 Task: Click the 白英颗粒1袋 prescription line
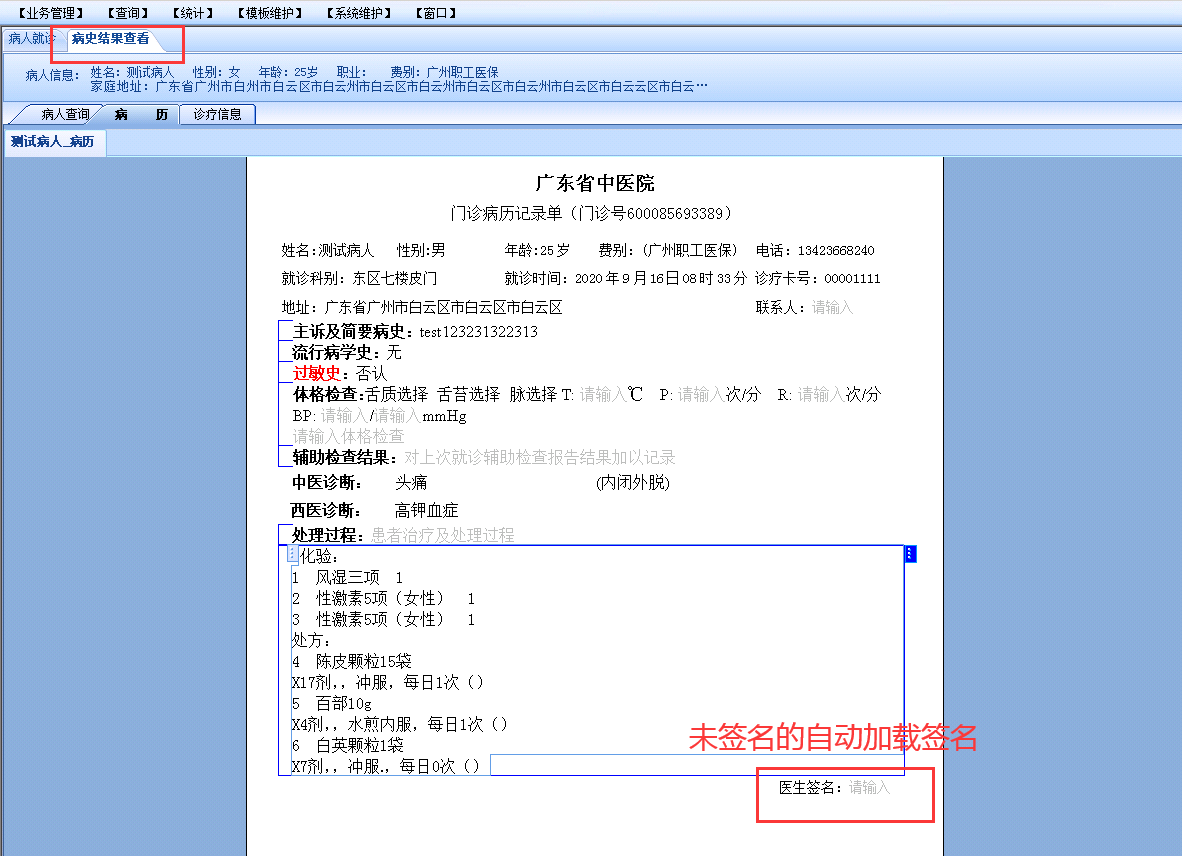tap(348, 745)
